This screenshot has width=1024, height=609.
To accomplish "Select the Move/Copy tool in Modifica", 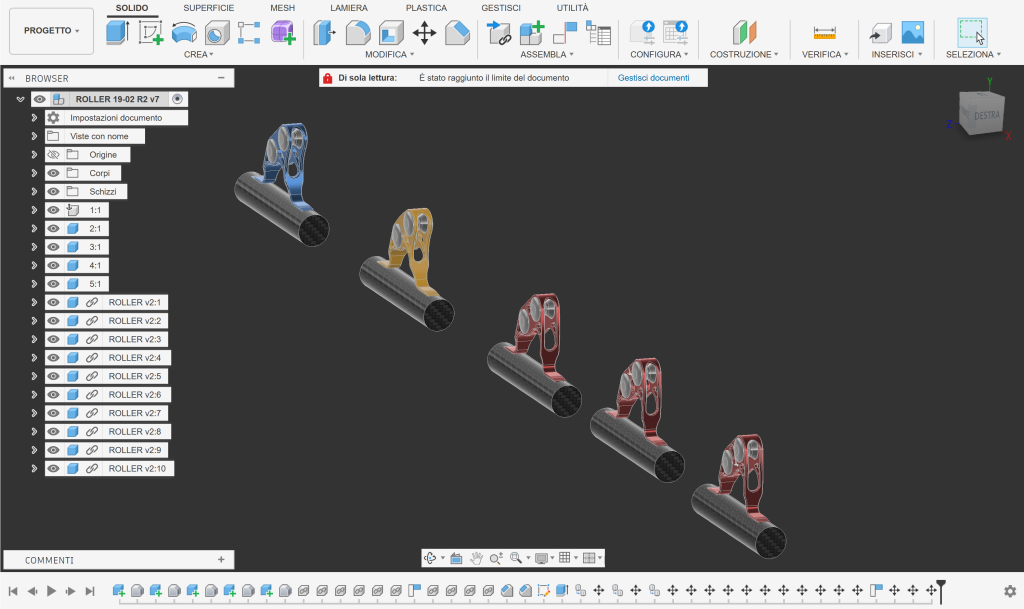I will [425, 33].
